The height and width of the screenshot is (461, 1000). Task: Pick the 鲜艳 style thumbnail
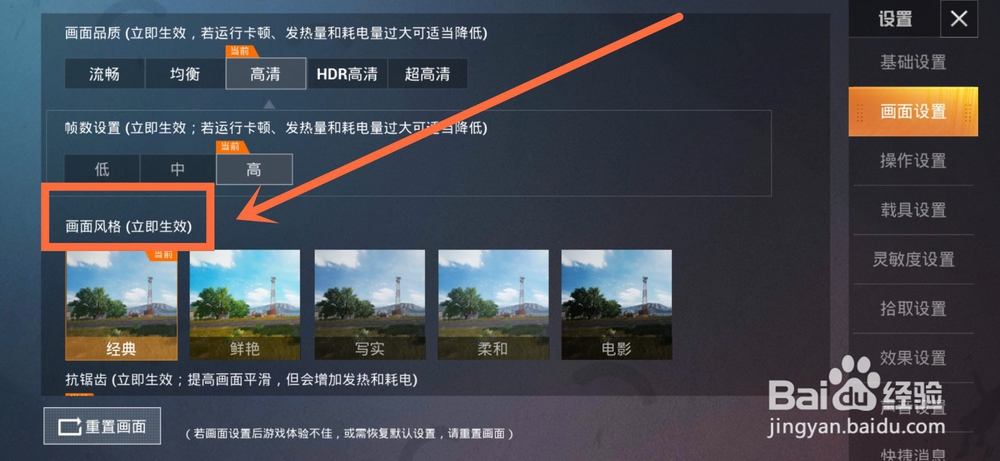point(245,305)
